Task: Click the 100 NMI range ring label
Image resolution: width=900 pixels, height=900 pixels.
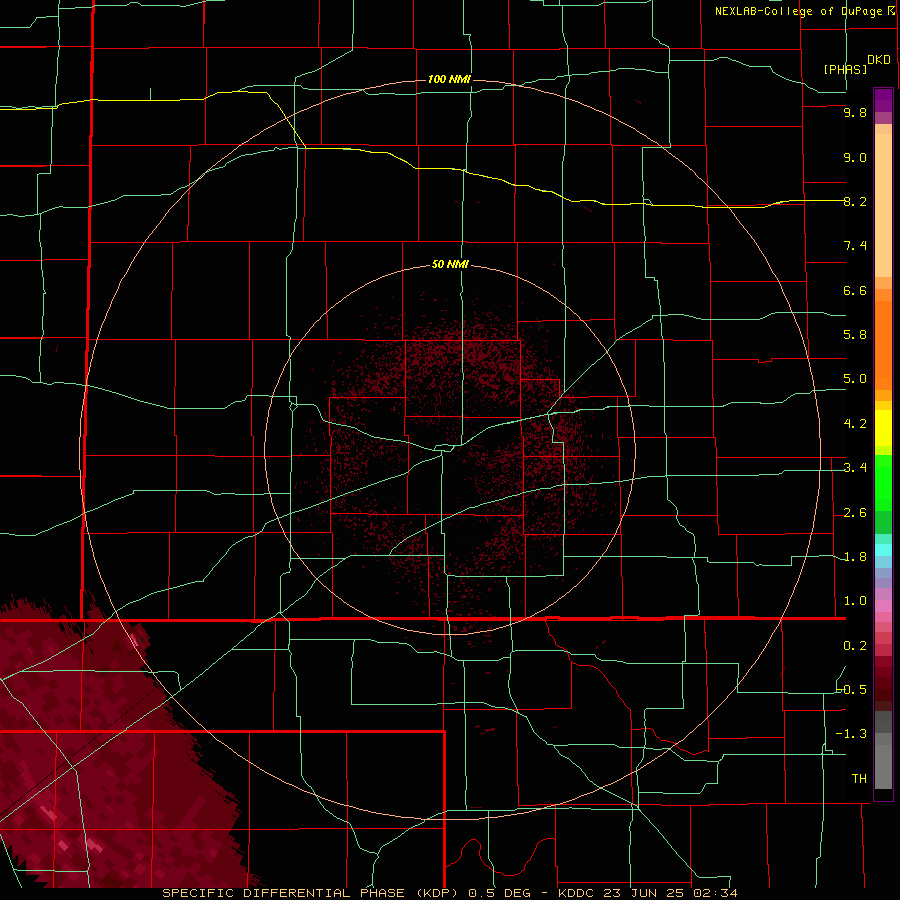Action: [x=449, y=79]
